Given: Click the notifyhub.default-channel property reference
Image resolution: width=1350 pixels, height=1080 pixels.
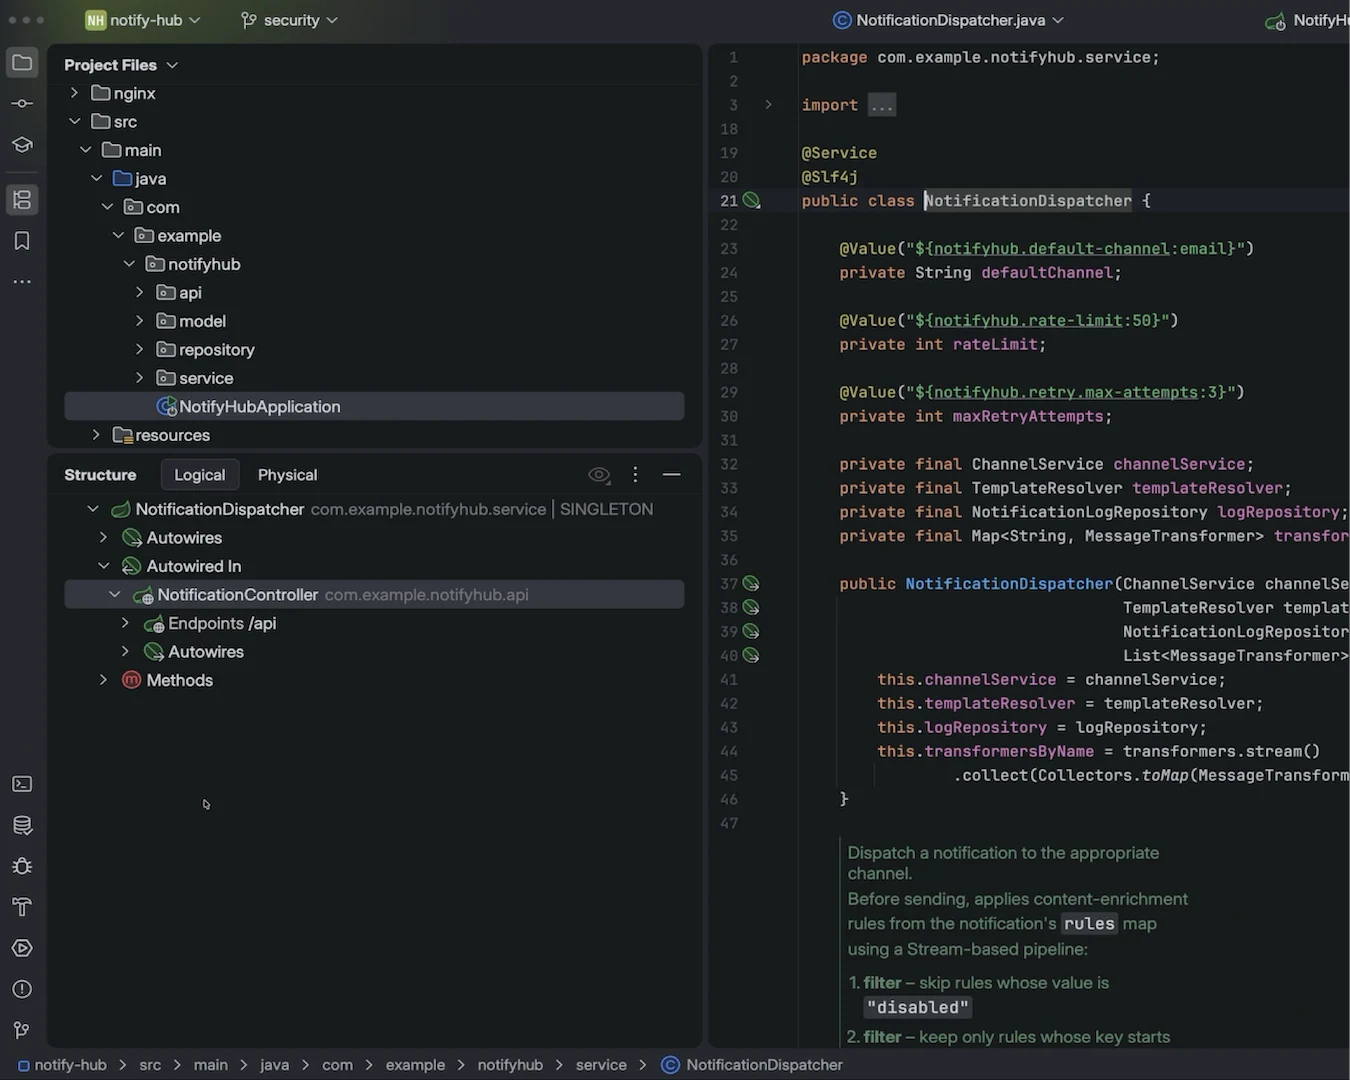Looking at the screenshot, I should tap(1051, 249).
